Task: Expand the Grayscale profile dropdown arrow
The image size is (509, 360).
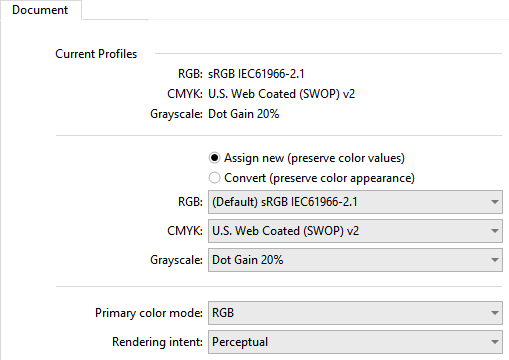Action: click(495, 260)
